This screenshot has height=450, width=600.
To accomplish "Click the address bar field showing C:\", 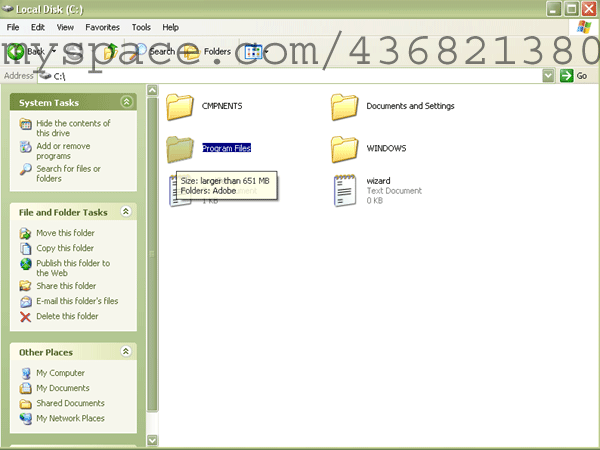I will [x=289, y=76].
